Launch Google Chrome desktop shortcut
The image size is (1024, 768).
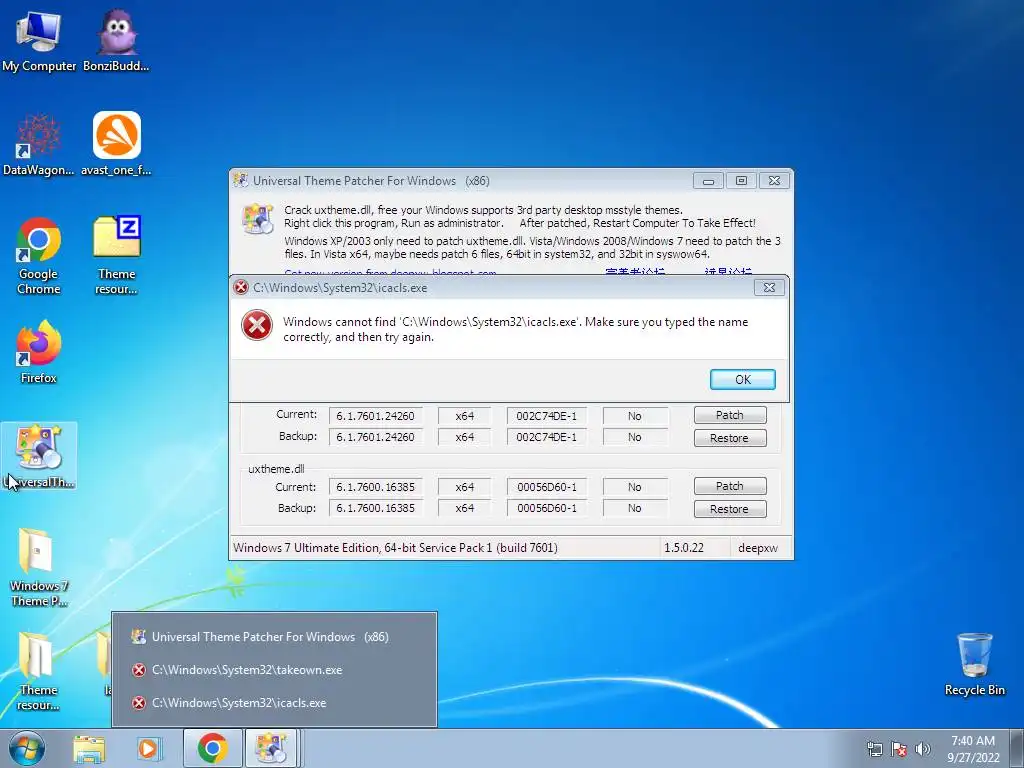click(x=39, y=256)
